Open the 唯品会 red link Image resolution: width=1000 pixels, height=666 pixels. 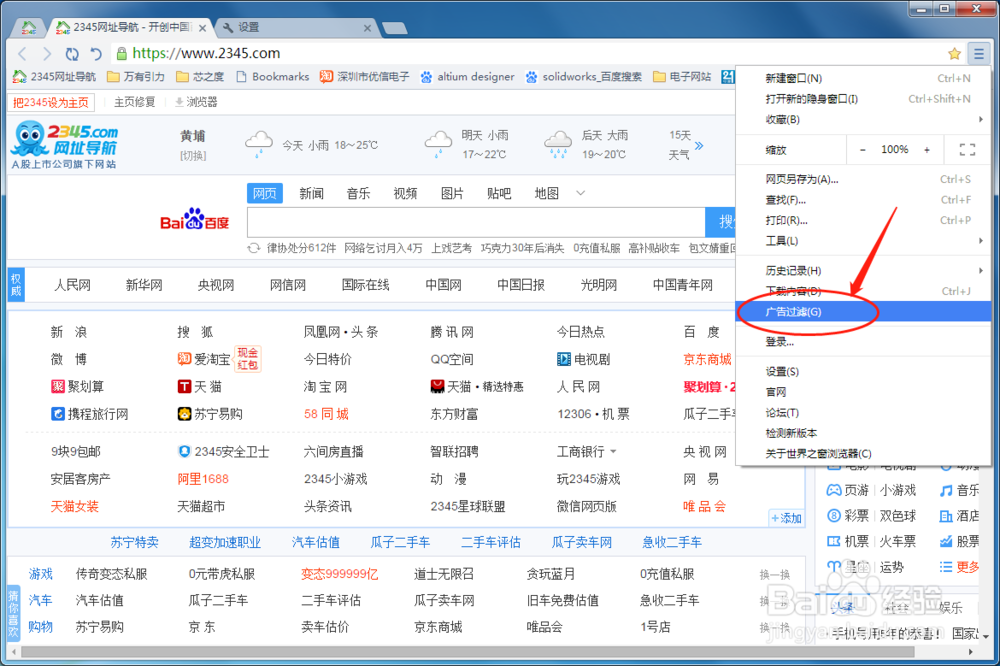[704, 507]
